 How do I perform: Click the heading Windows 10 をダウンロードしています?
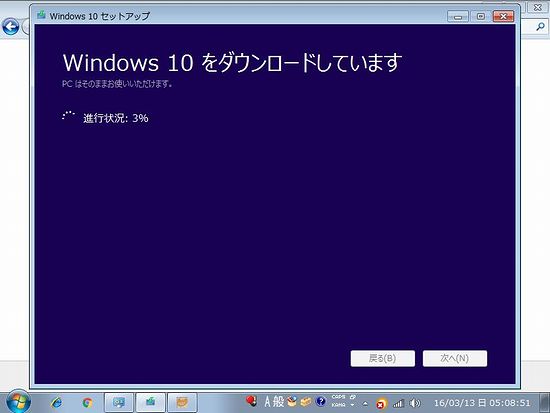[232, 62]
